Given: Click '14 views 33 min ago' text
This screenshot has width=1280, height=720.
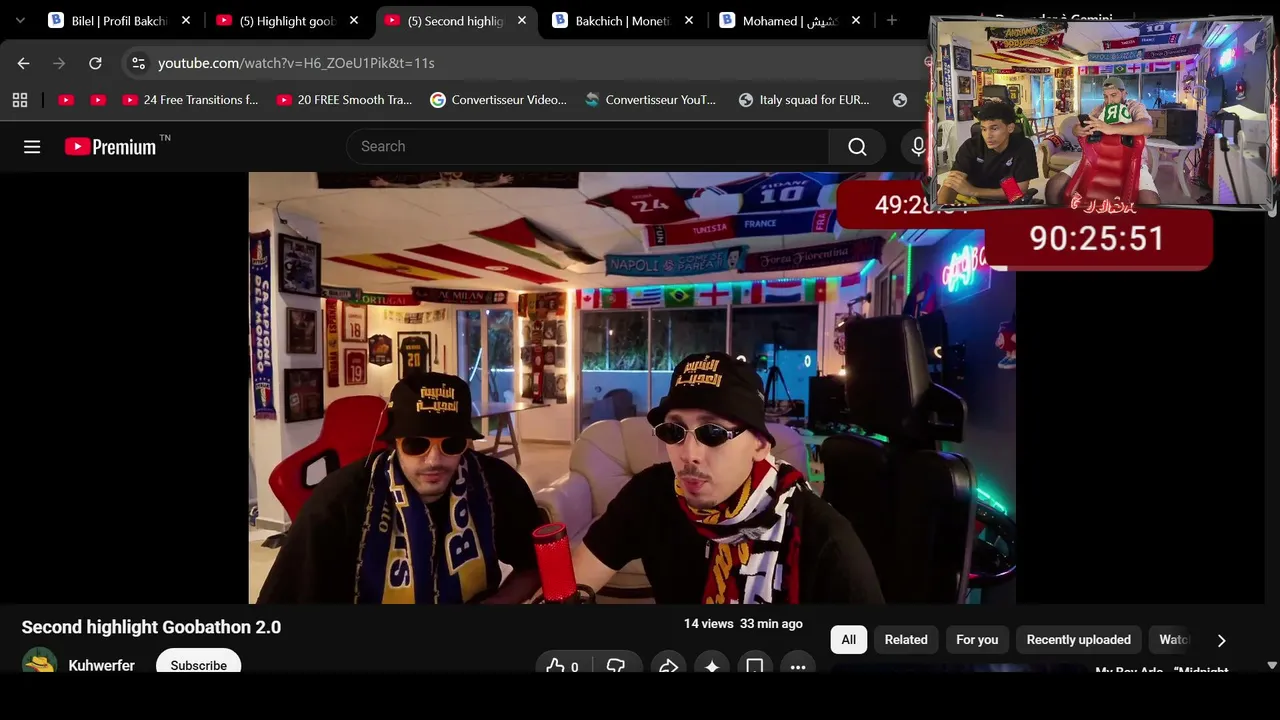Looking at the screenshot, I should 743,623.
